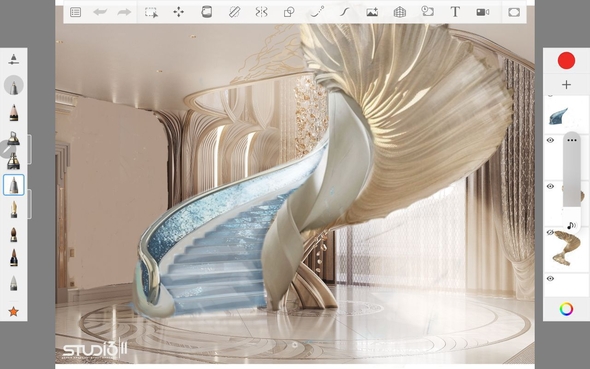Add a new layer with plus button
Image resolution: width=590 pixels, height=369 pixels.
(566, 85)
